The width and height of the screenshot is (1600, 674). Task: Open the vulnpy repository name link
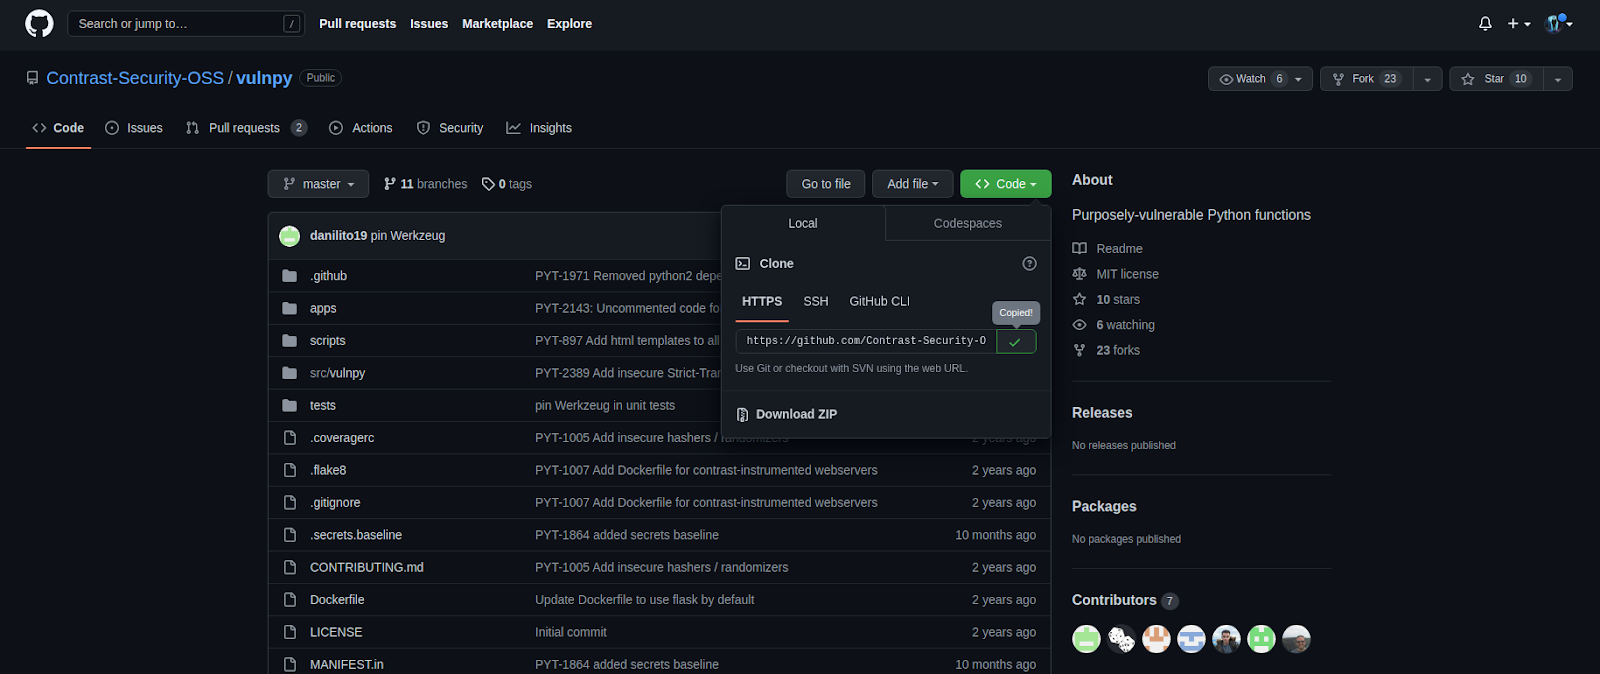tap(264, 78)
